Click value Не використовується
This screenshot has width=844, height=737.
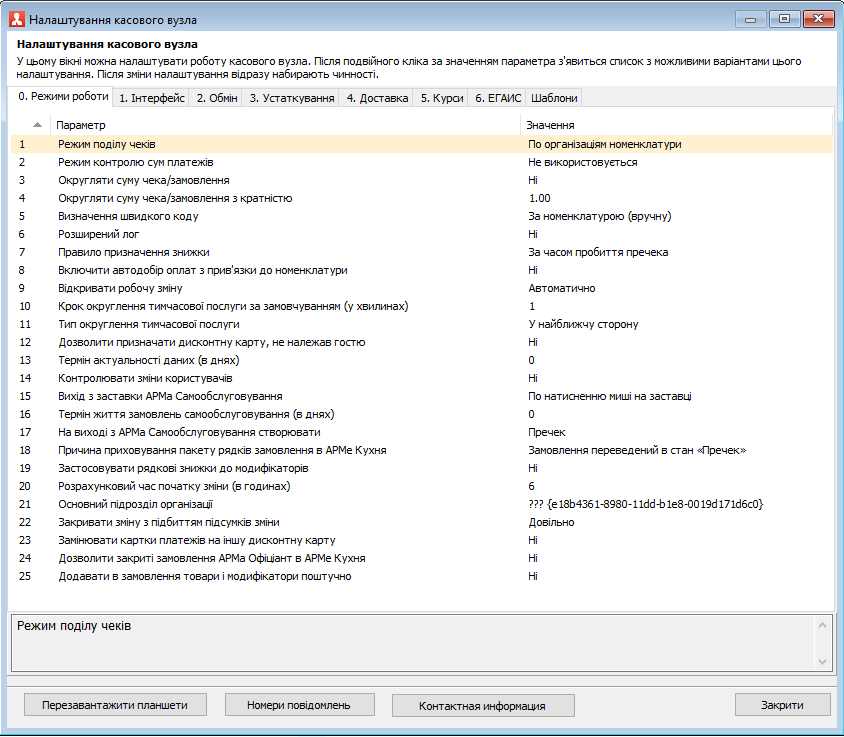(582, 162)
